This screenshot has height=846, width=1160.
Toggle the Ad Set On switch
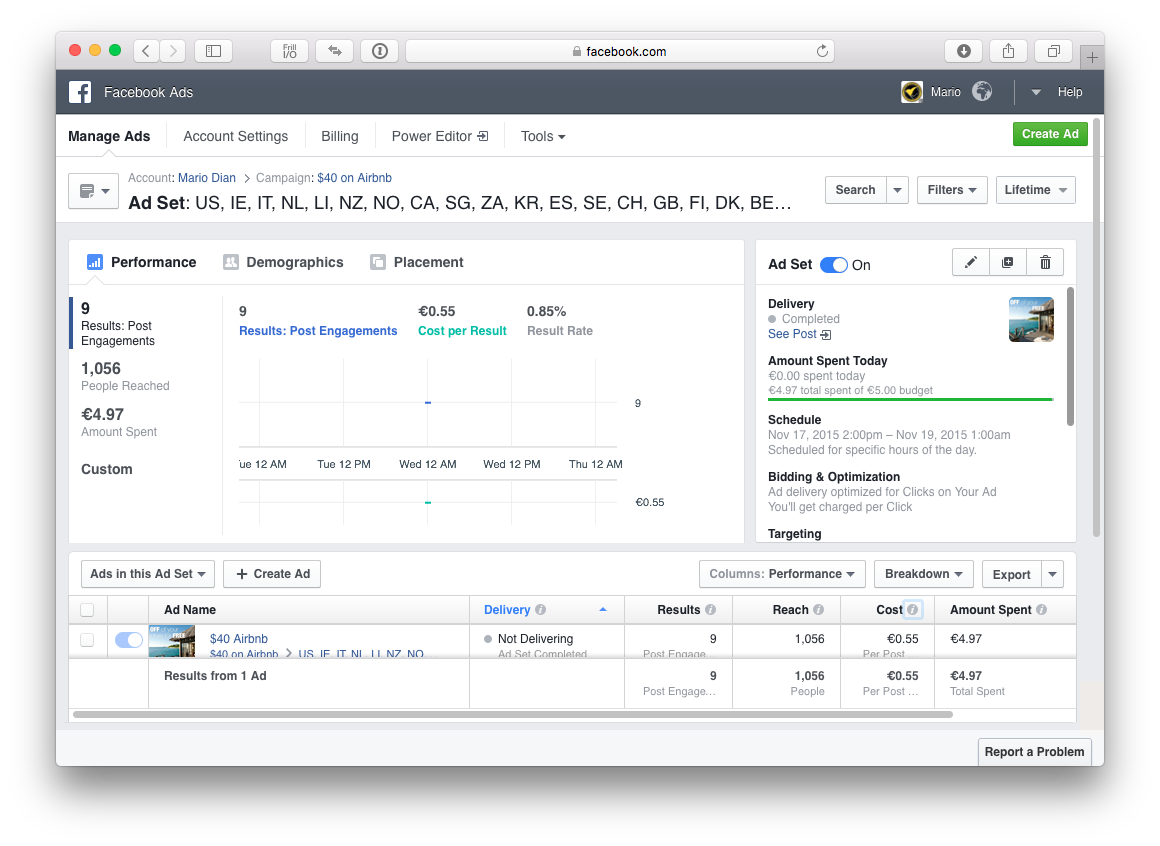point(834,265)
